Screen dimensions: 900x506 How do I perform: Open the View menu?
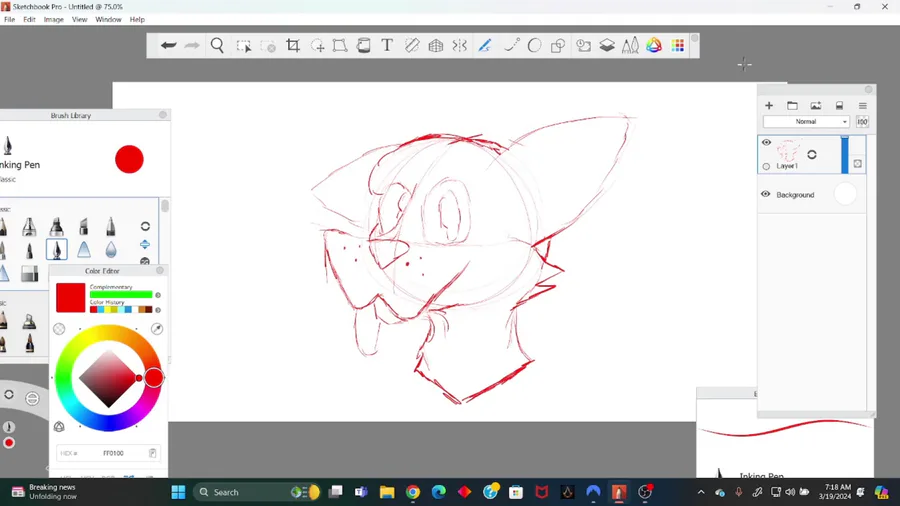click(x=79, y=20)
